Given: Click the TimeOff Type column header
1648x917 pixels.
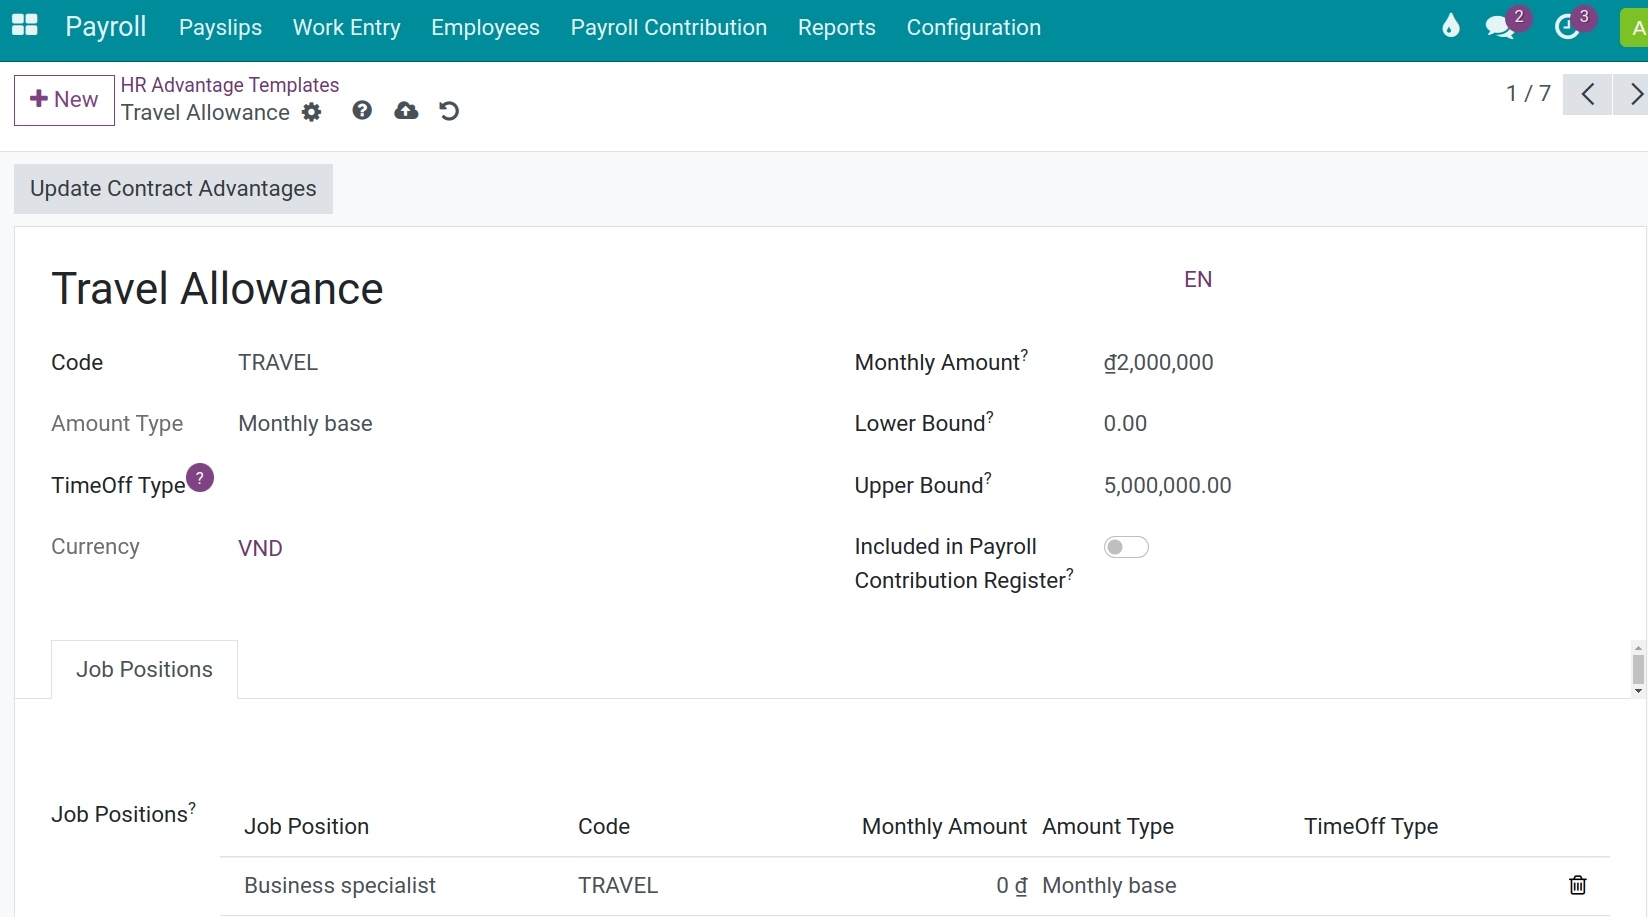Looking at the screenshot, I should tap(1371, 827).
